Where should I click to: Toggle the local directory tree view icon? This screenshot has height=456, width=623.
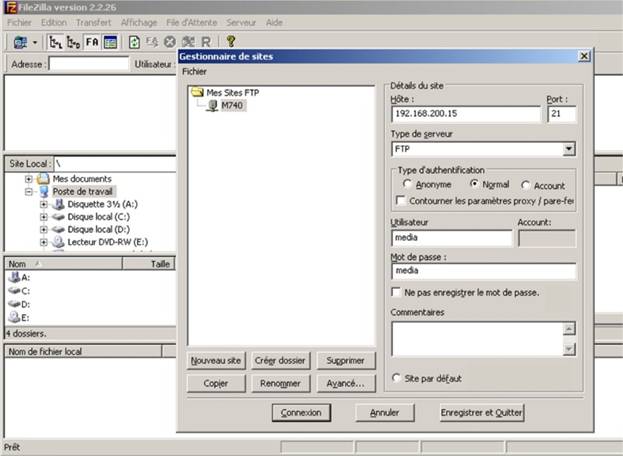pyautogui.click(x=55, y=42)
